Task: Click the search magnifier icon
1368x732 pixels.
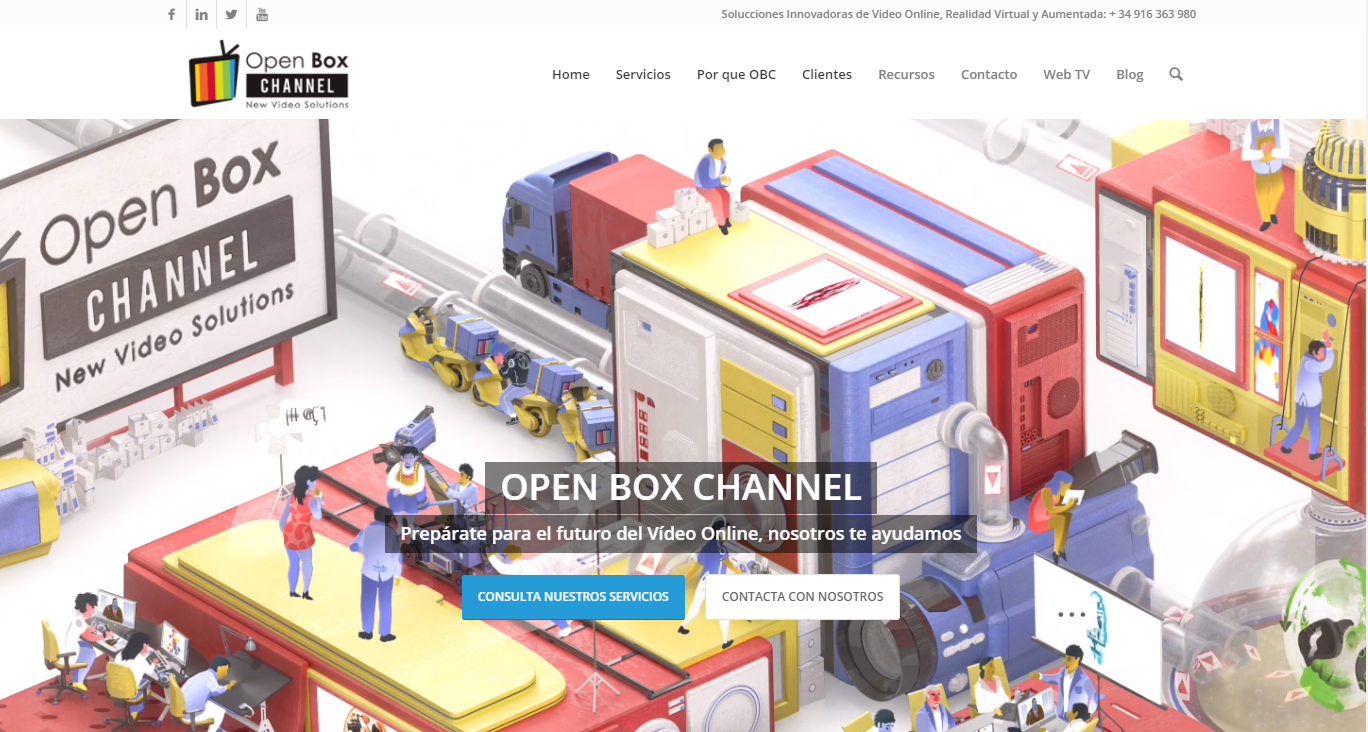Action: click(1176, 74)
